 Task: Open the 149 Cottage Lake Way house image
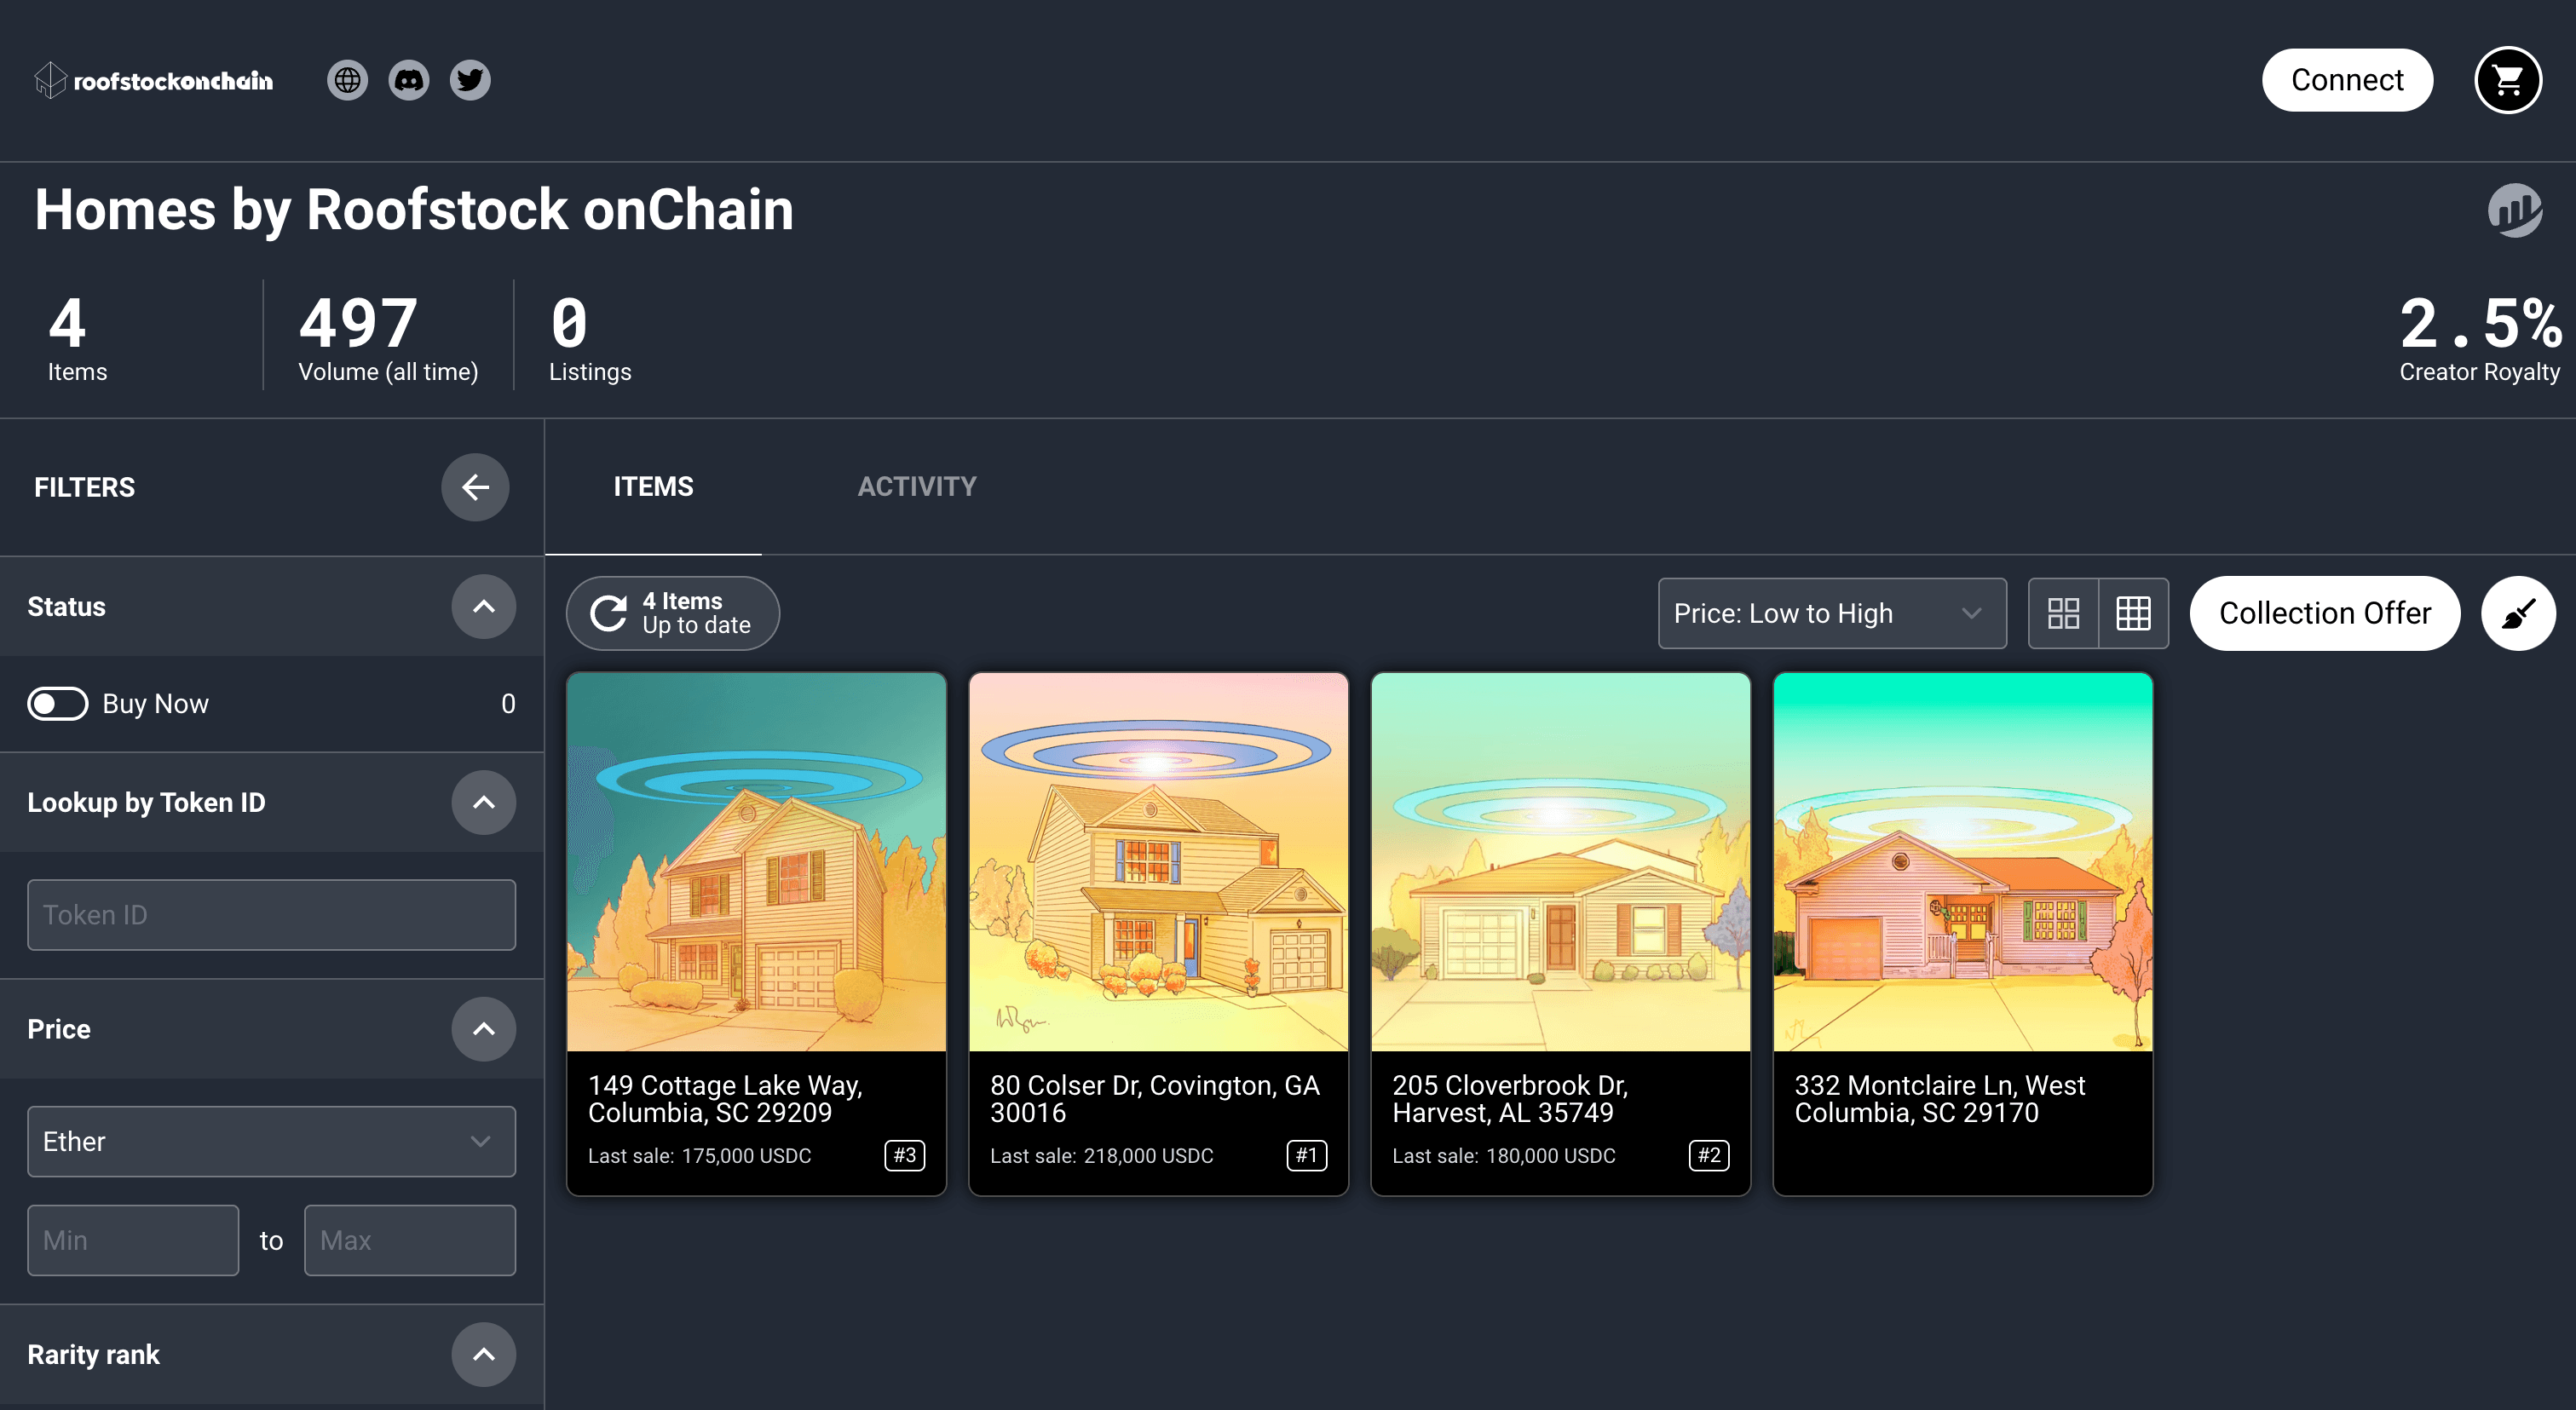tap(756, 862)
